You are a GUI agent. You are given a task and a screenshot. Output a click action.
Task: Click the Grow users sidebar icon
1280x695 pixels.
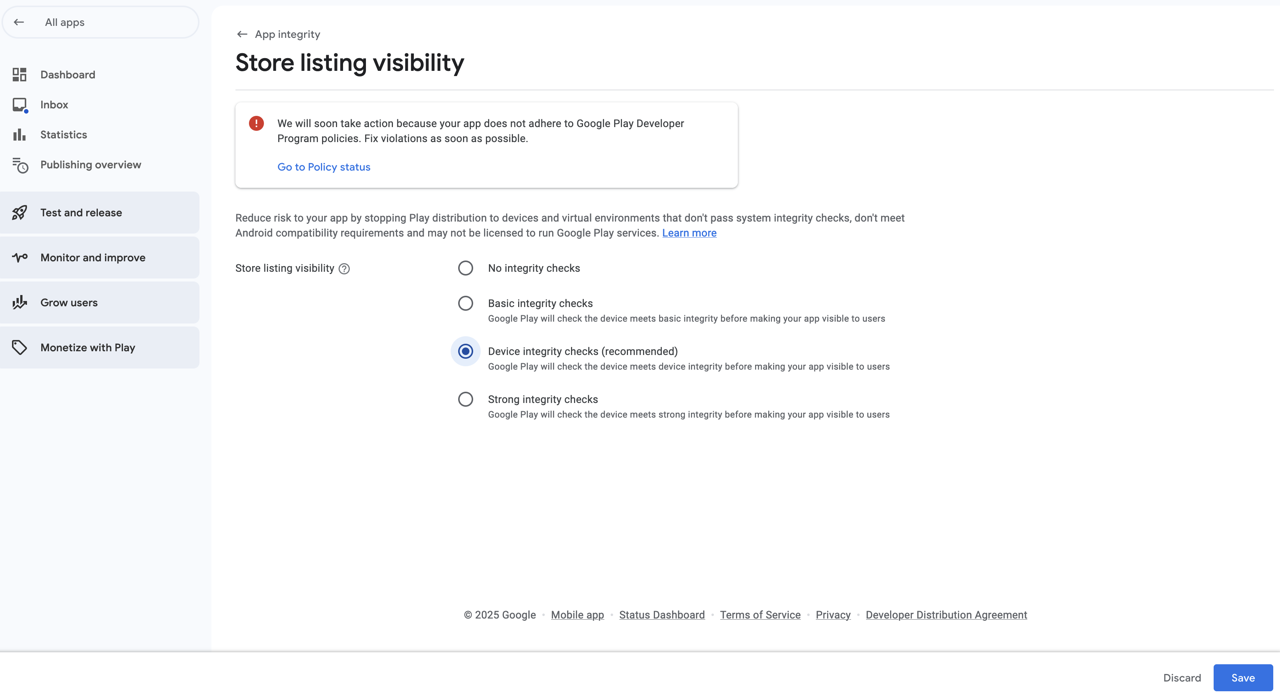19,302
